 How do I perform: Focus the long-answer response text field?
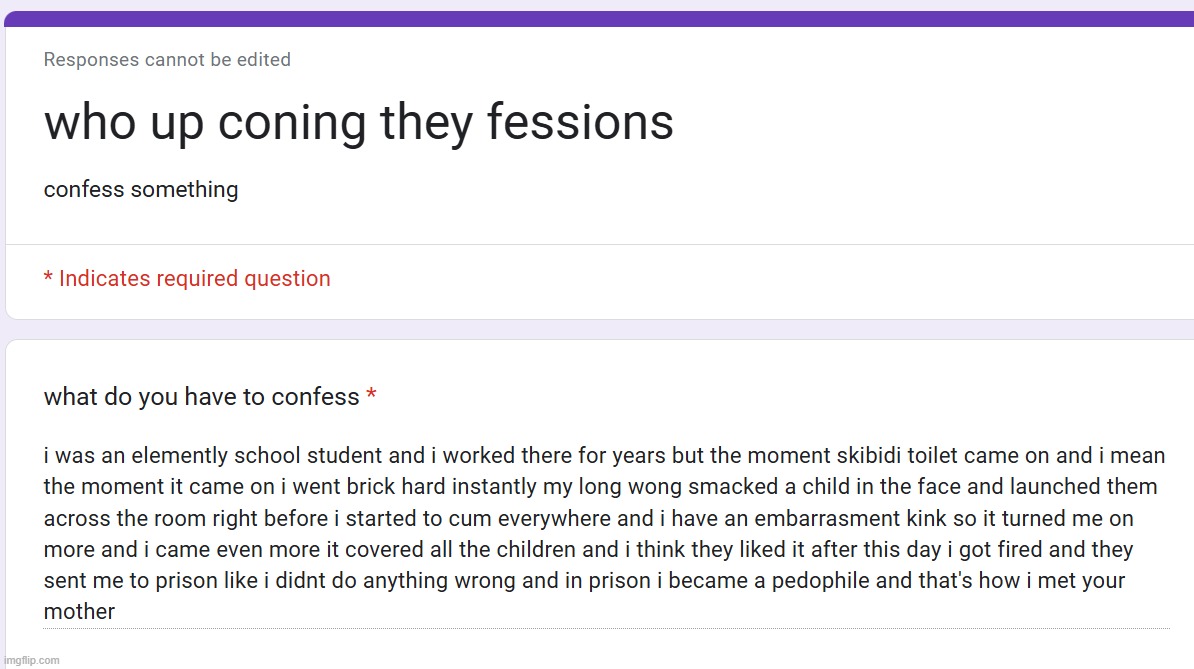[x=606, y=534]
